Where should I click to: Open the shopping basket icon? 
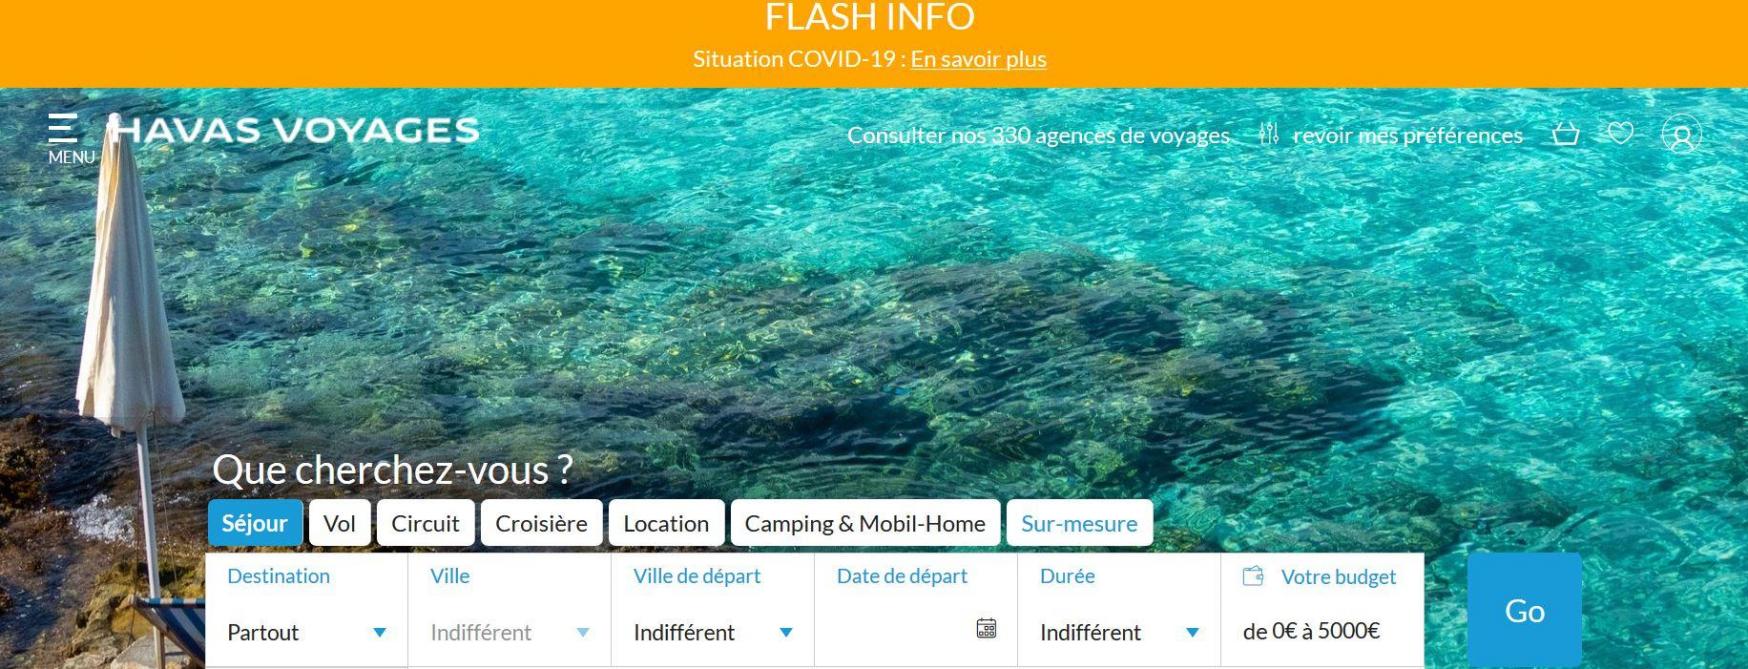tap(1565, 134)
